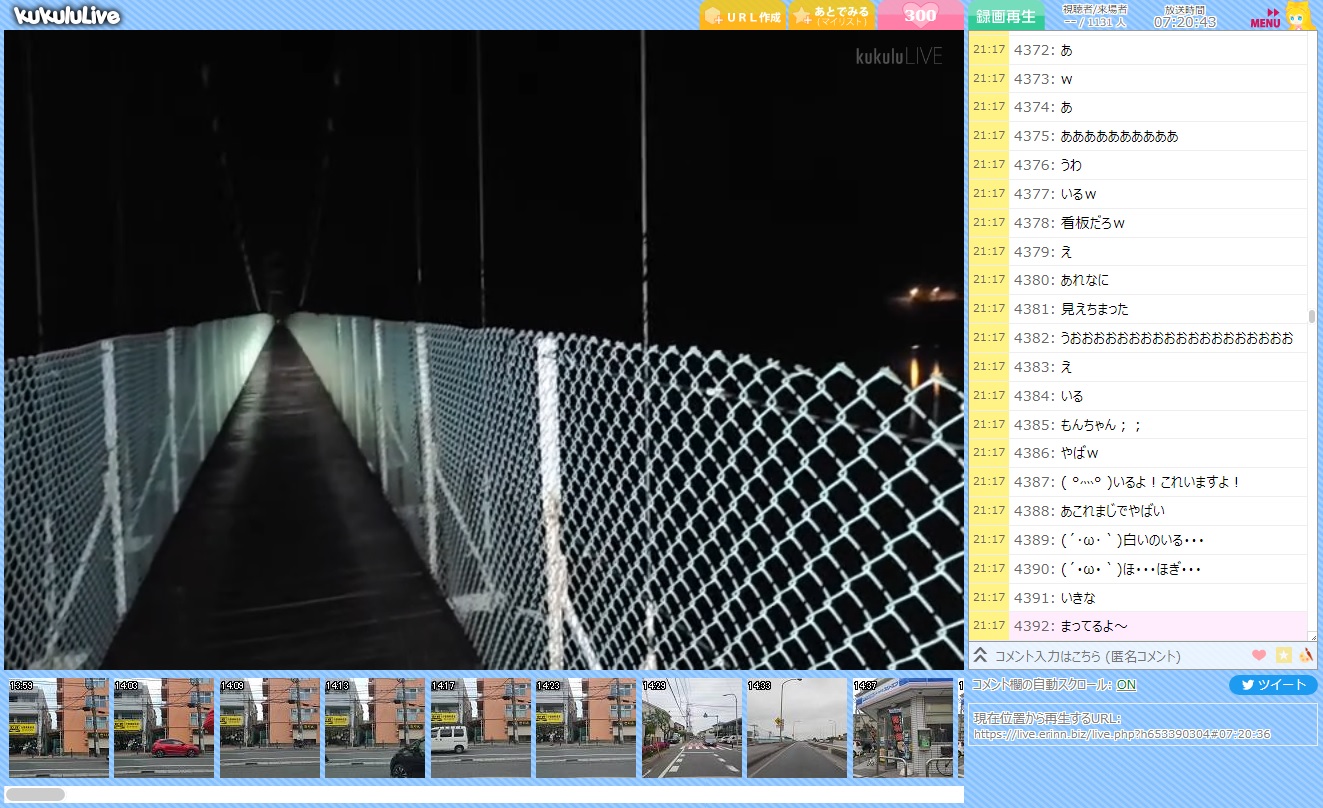Toggle comment auto-scroll ON link

1126,685
